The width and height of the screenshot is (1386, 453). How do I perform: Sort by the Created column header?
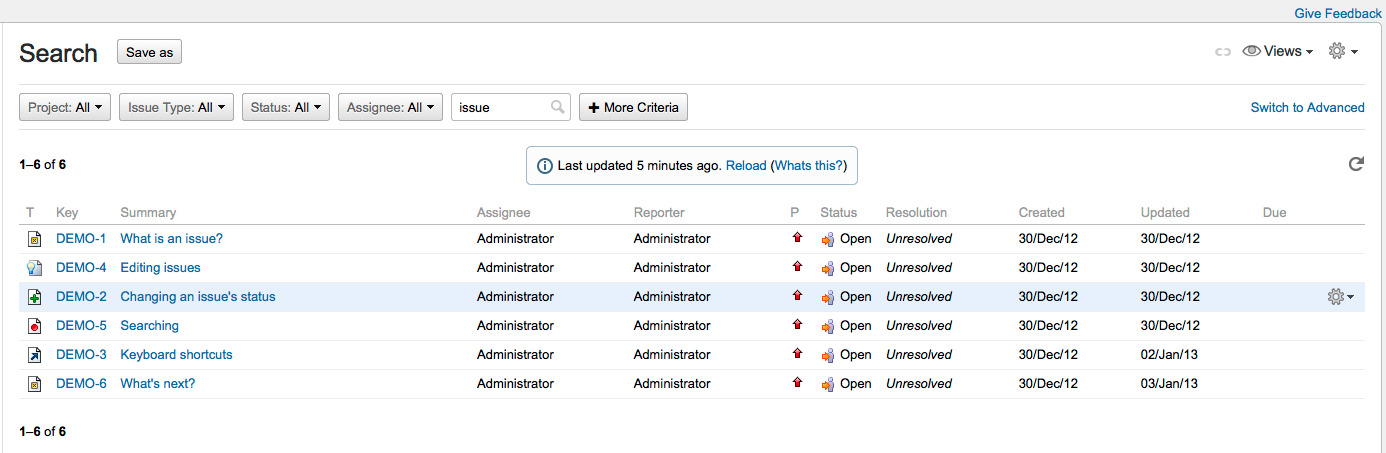coord(1041,212)
